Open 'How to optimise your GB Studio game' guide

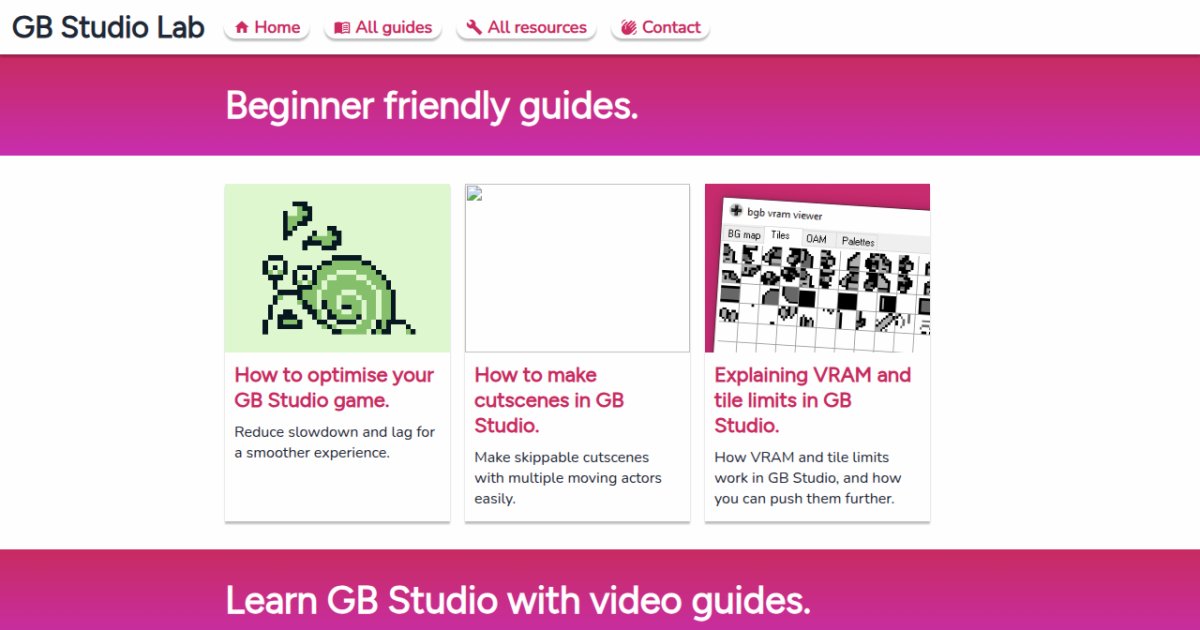tap(334, 387)
